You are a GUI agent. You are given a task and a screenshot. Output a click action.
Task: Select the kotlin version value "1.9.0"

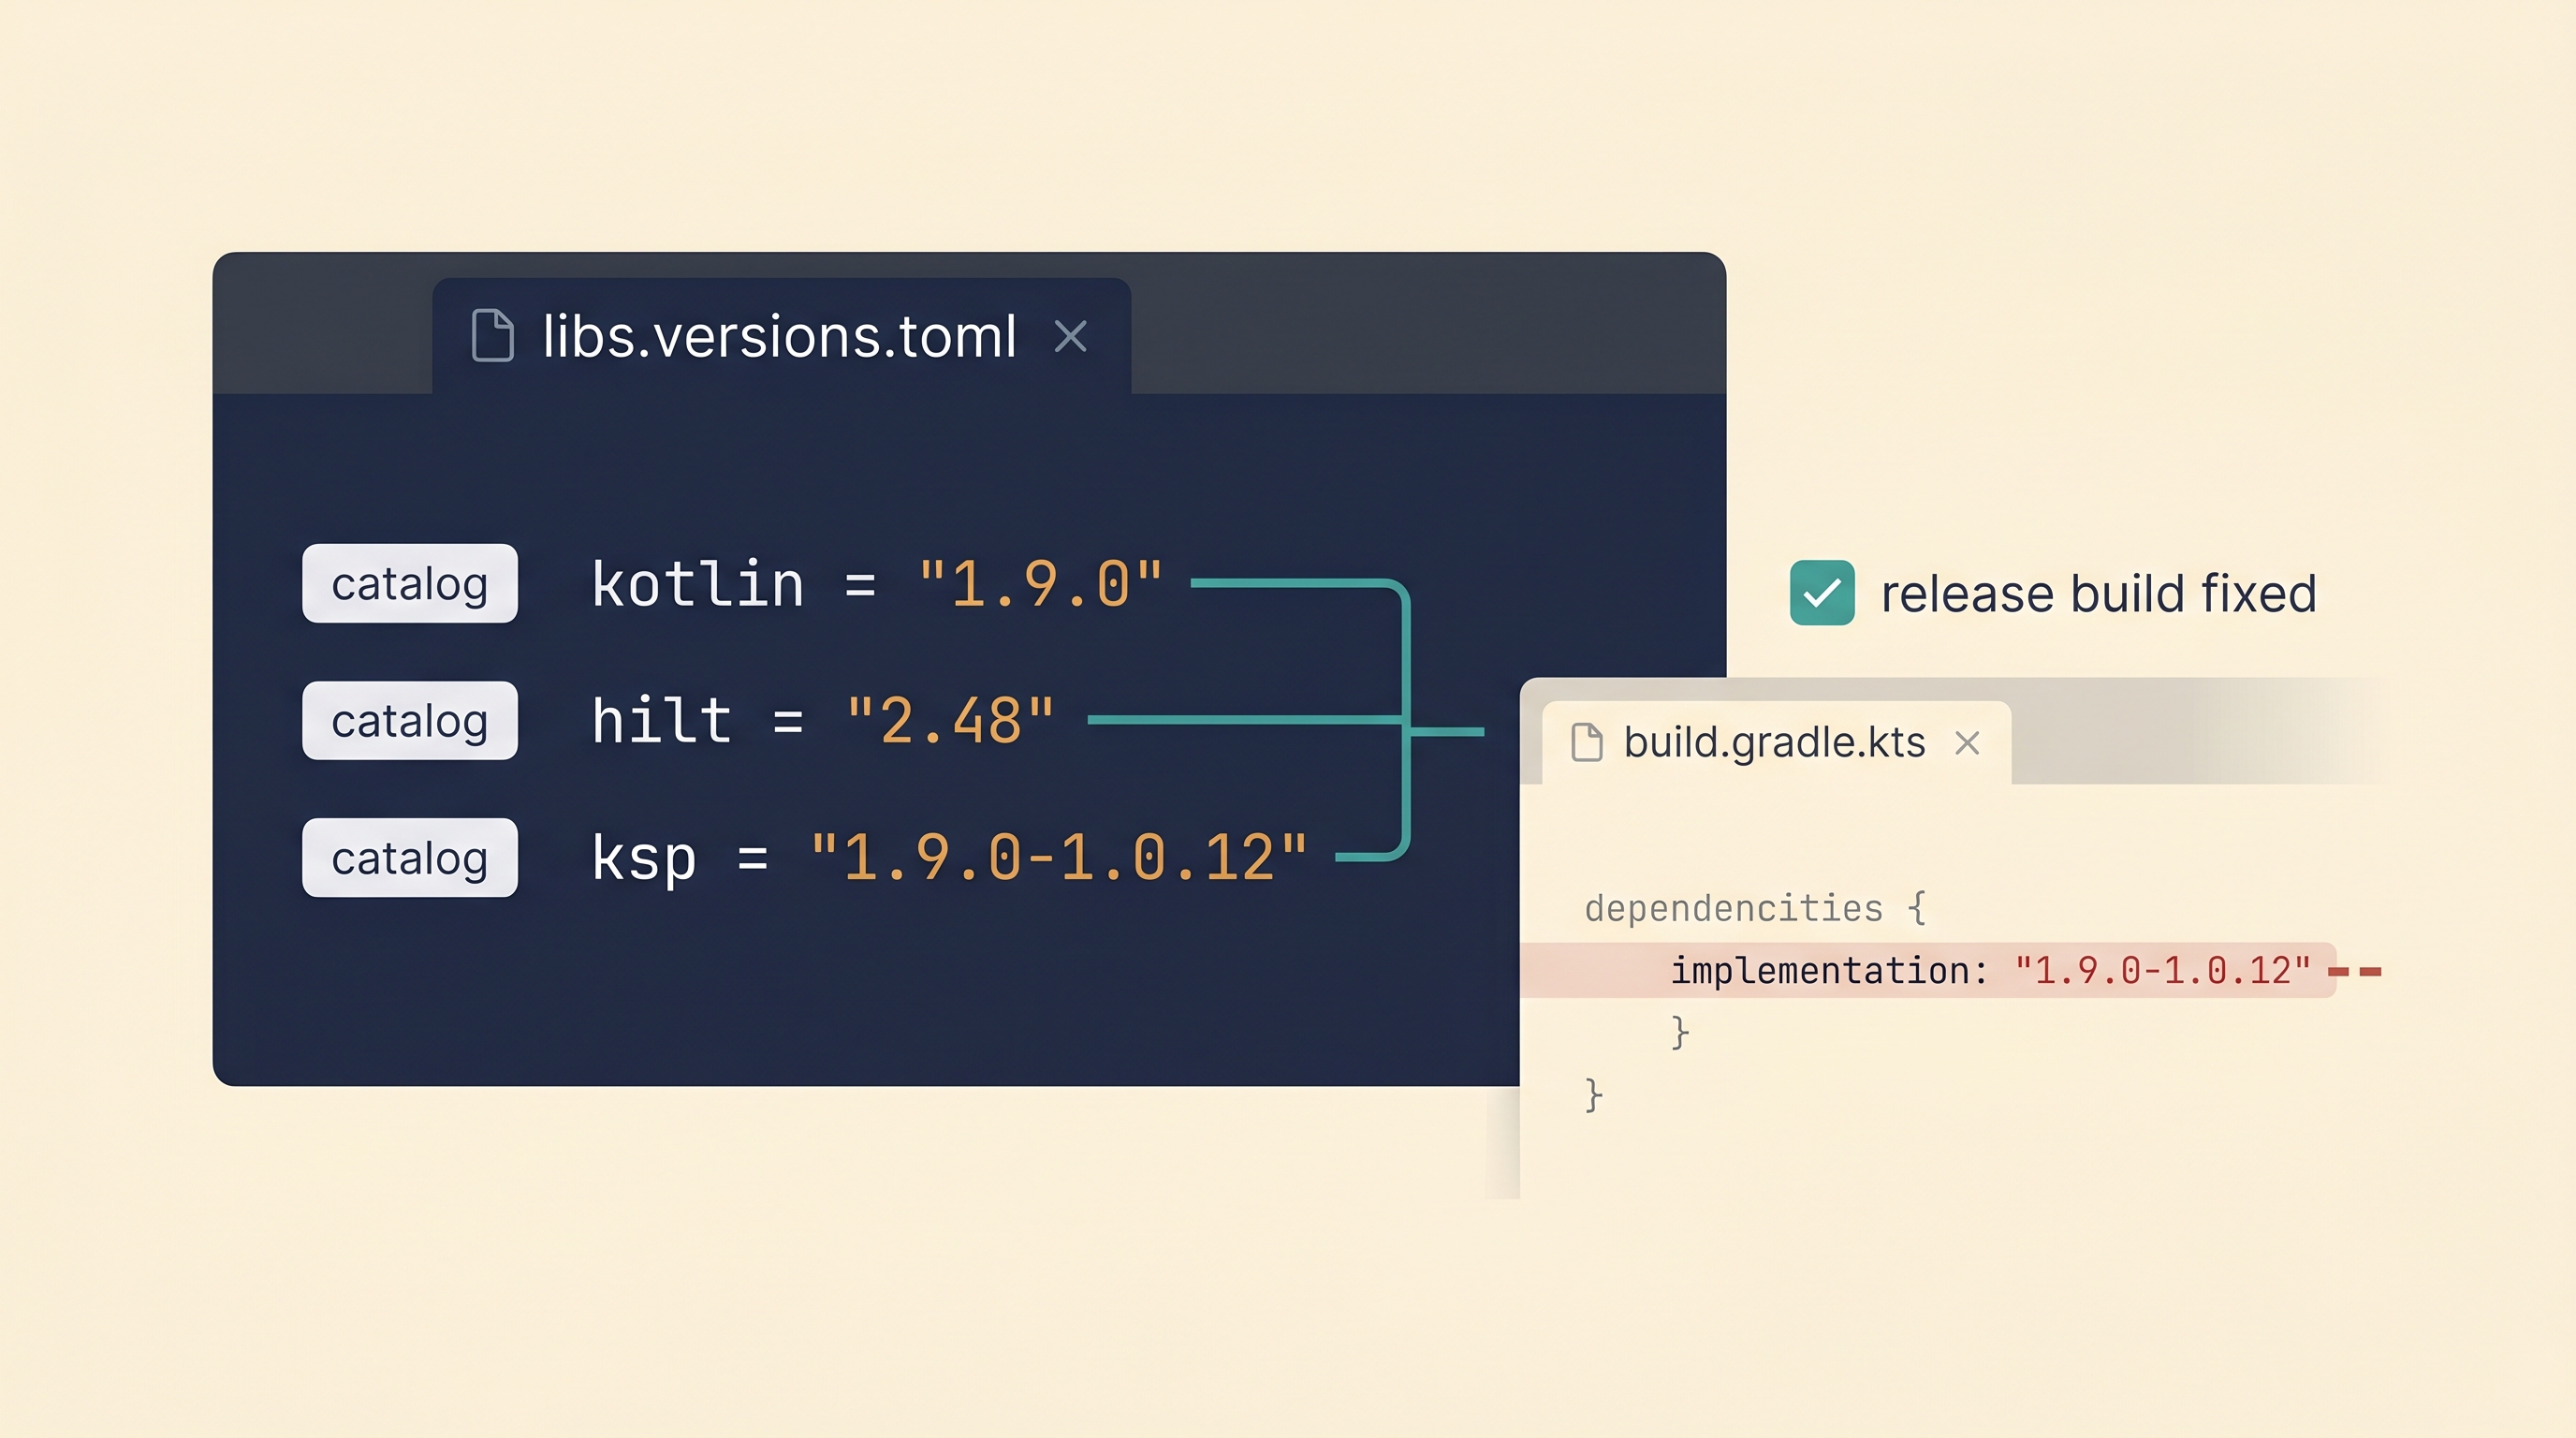click(x=1041, y=584)
